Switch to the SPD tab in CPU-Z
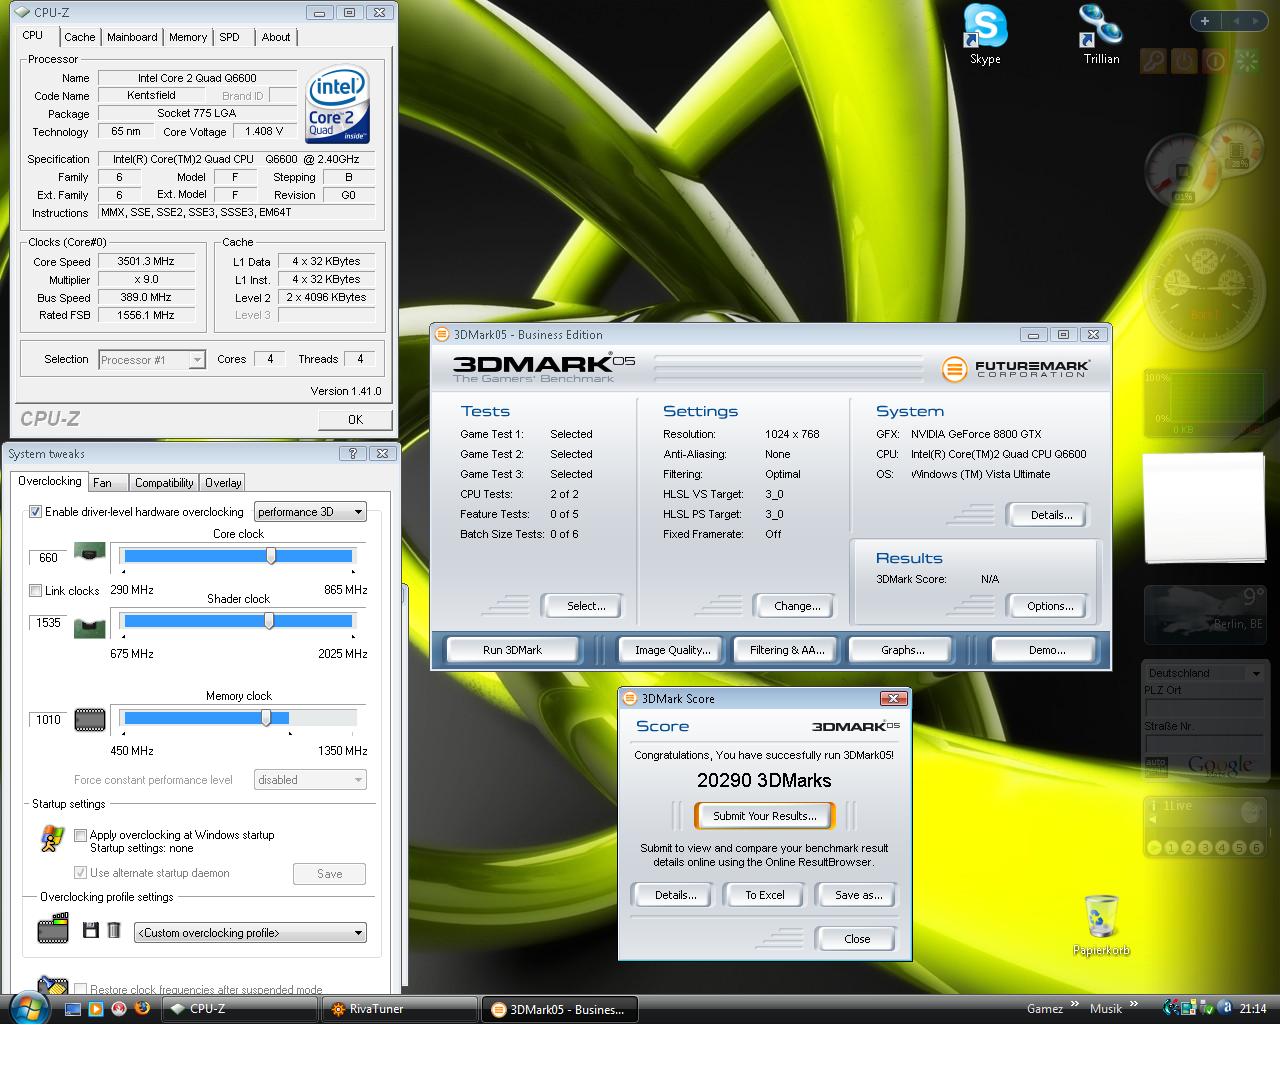This screenshot has height=1086, width=1280. coord(230,37)
